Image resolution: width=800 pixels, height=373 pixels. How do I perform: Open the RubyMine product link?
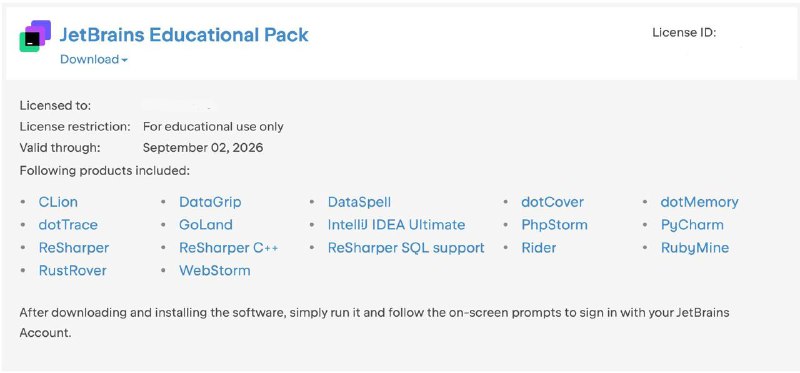click(695, 248)
